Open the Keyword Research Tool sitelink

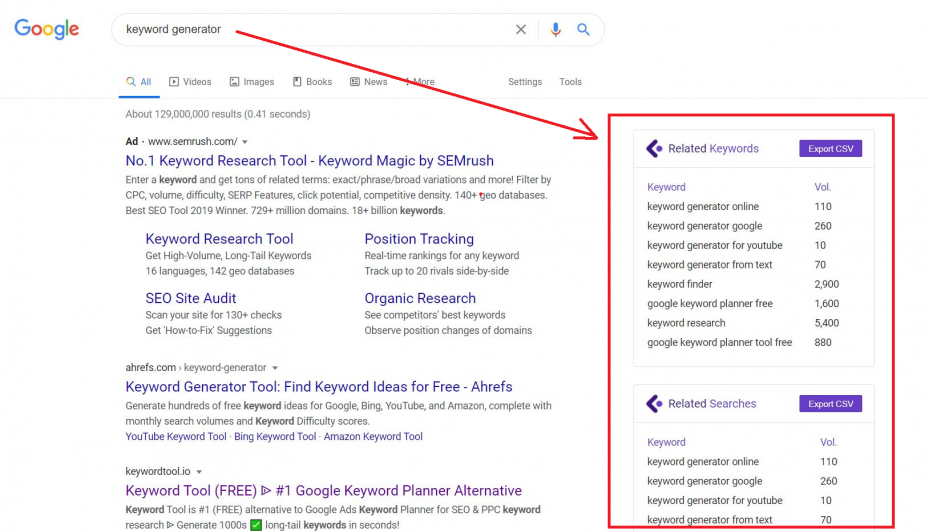[219, 239]
